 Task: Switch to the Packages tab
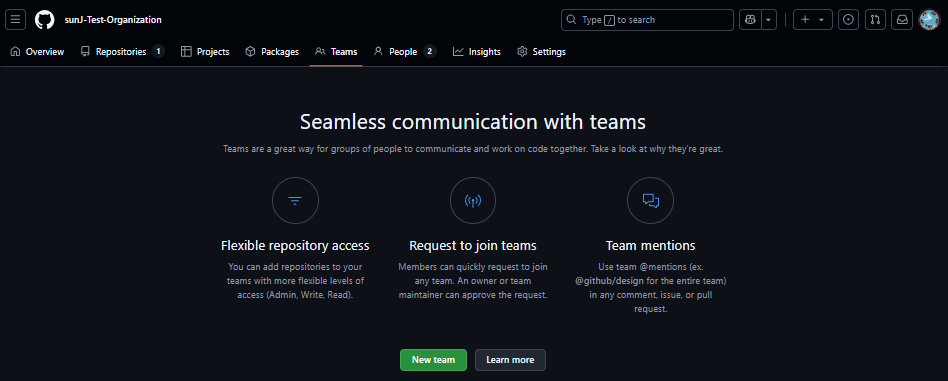tap(272, 52)
